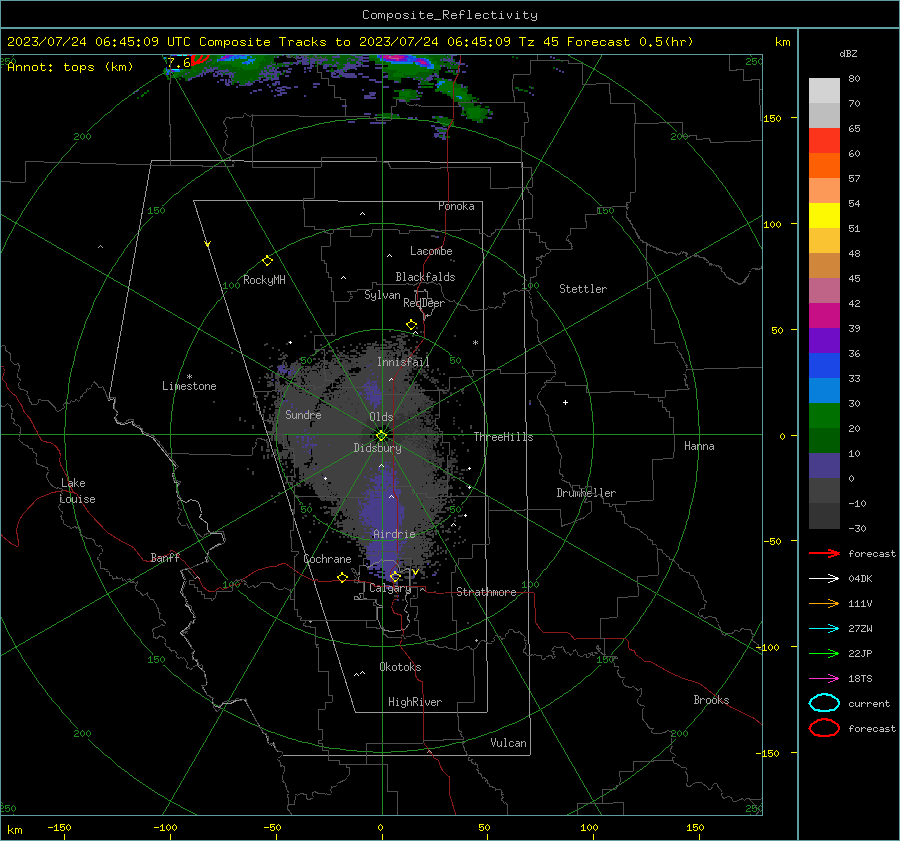Image resolution: width=900 pixels, height=841 pixels.
Task: Select the 65 dBZ red color swatch
Action: (824, 141)
